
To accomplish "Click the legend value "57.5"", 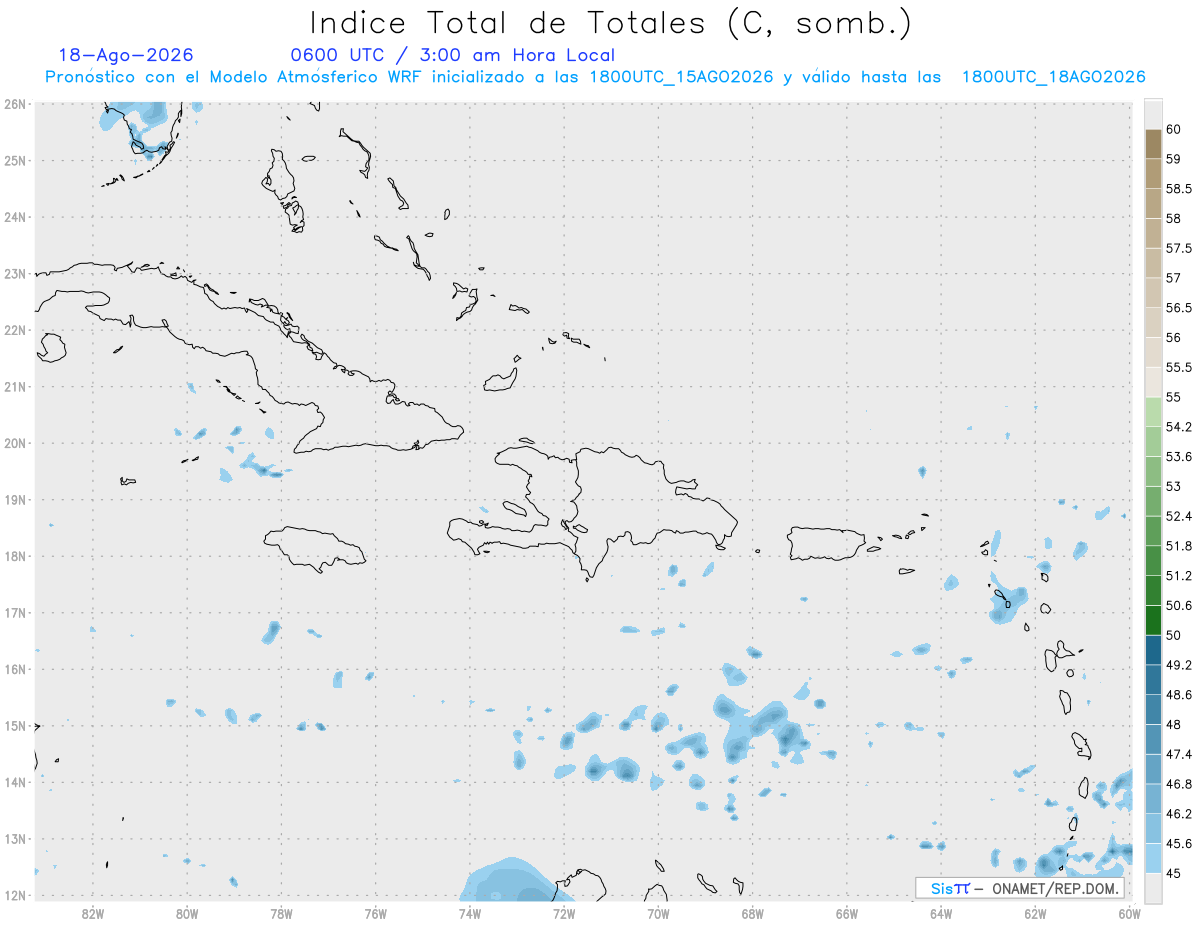I will point(1179,248).
